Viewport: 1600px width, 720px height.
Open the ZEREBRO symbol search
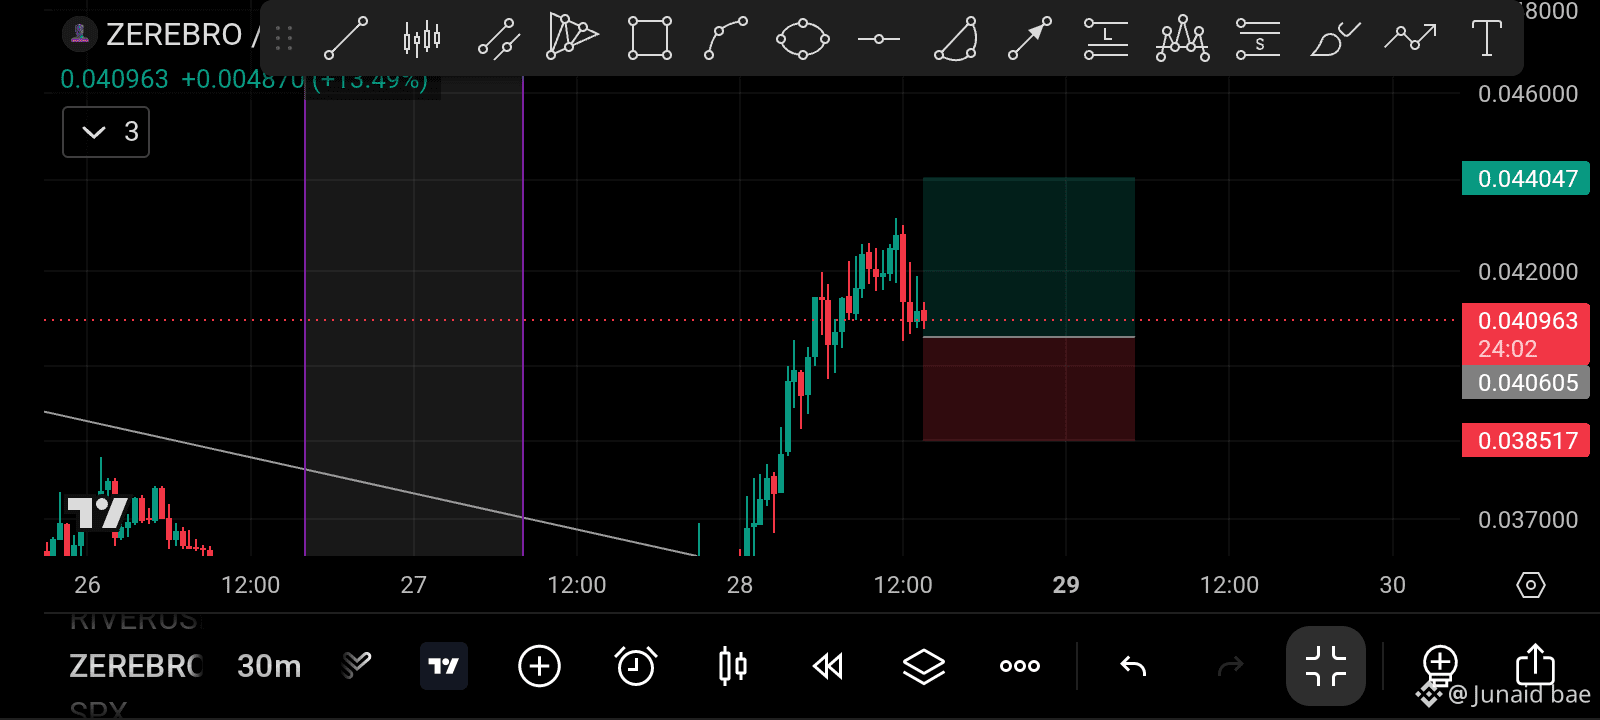[x=136, y=666]
